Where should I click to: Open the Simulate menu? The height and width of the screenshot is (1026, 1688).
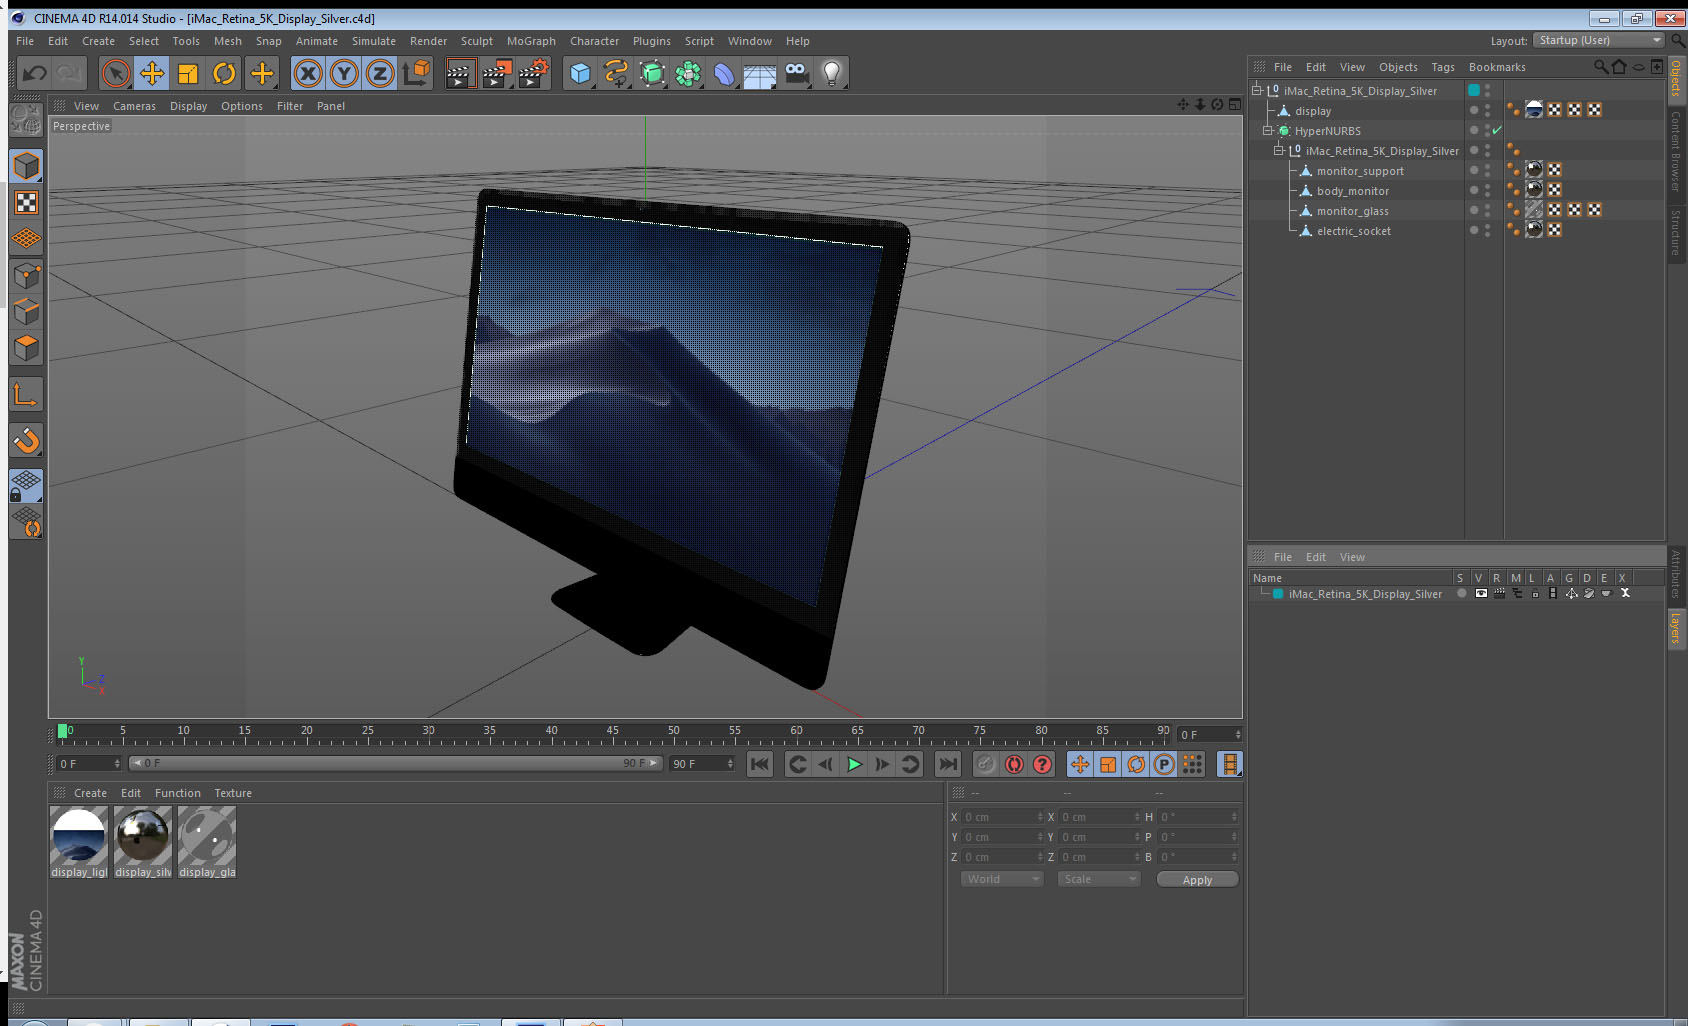click(x=374, y=41)
